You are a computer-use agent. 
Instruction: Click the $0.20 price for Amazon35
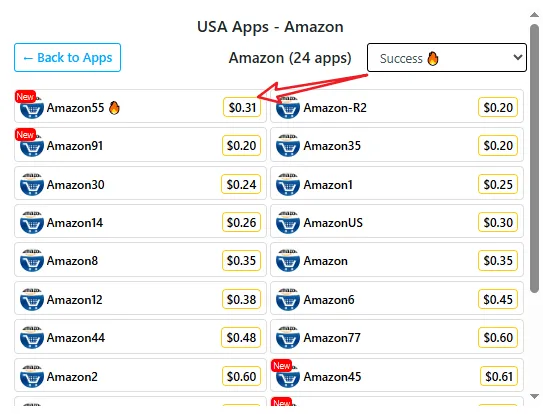click(x=498, y=146)
